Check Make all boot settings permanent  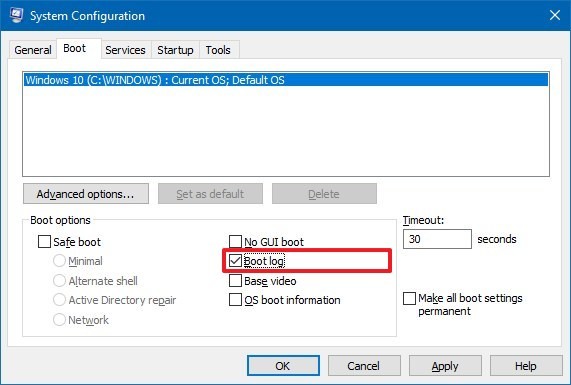coord(409,298)
